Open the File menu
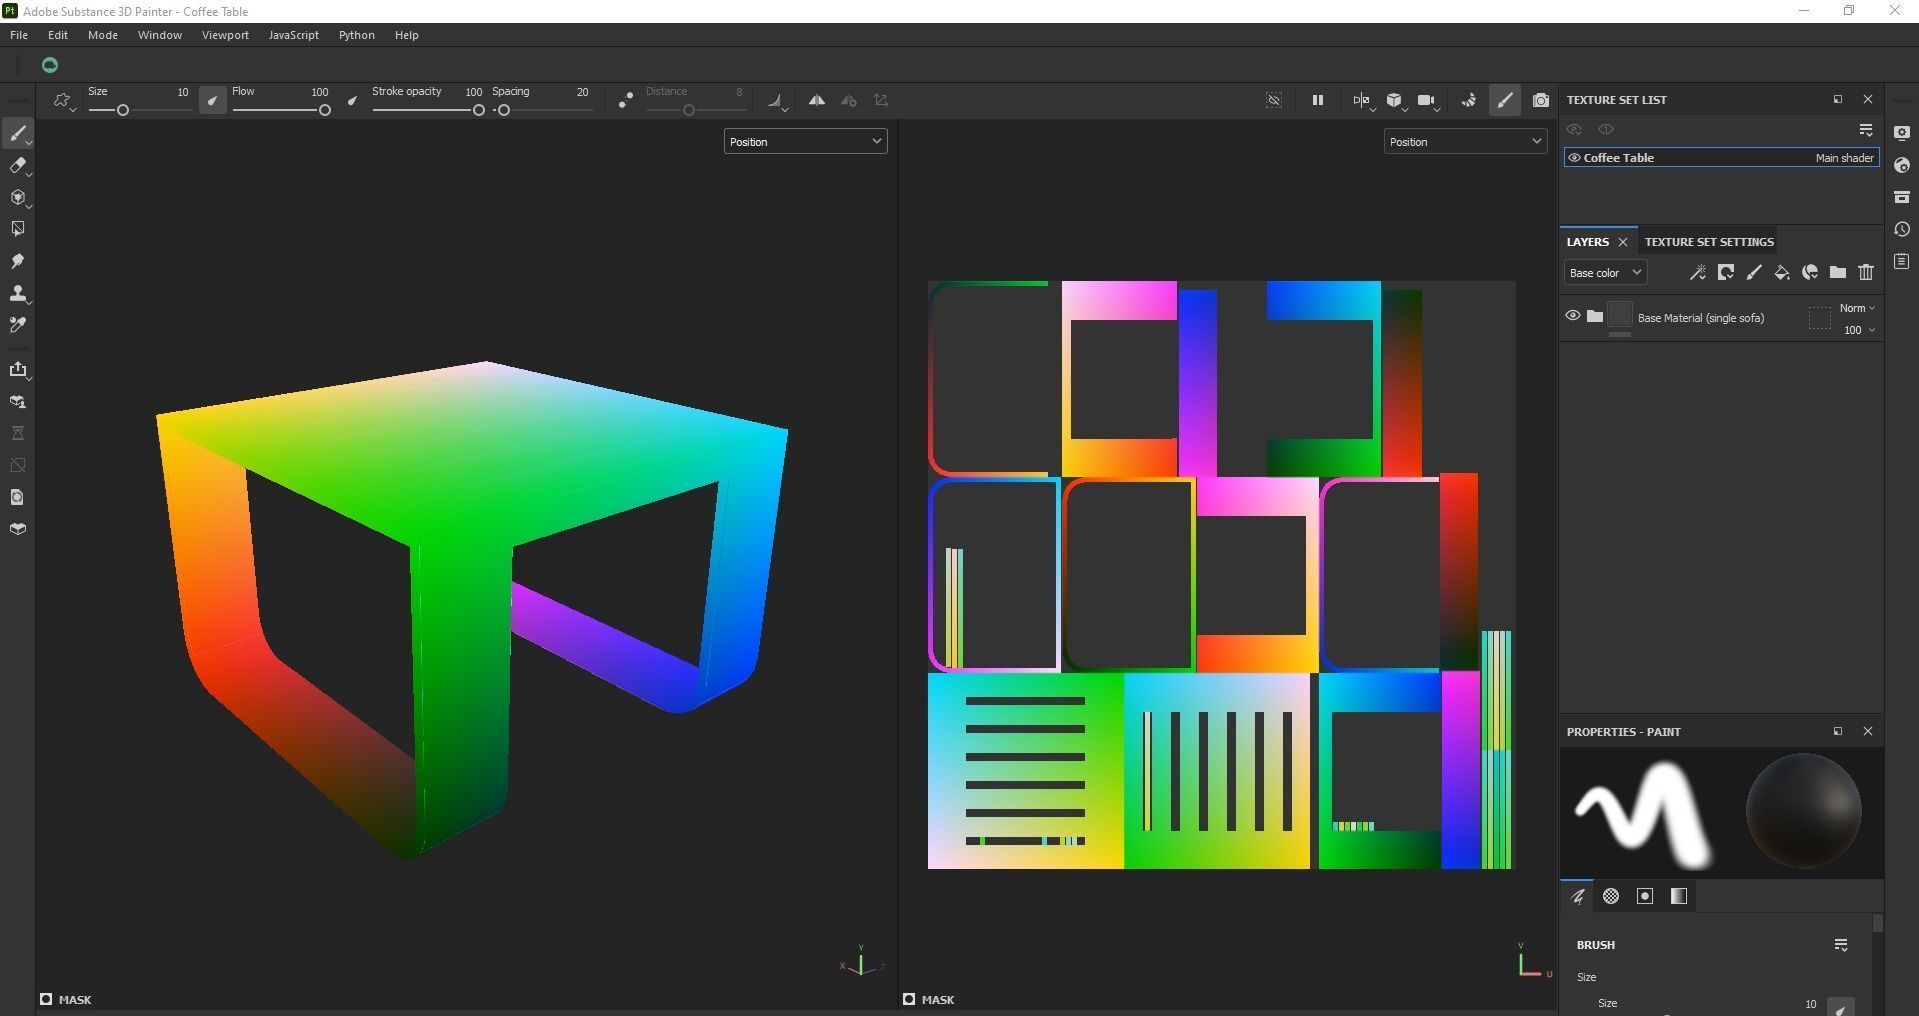 (19, 35)
